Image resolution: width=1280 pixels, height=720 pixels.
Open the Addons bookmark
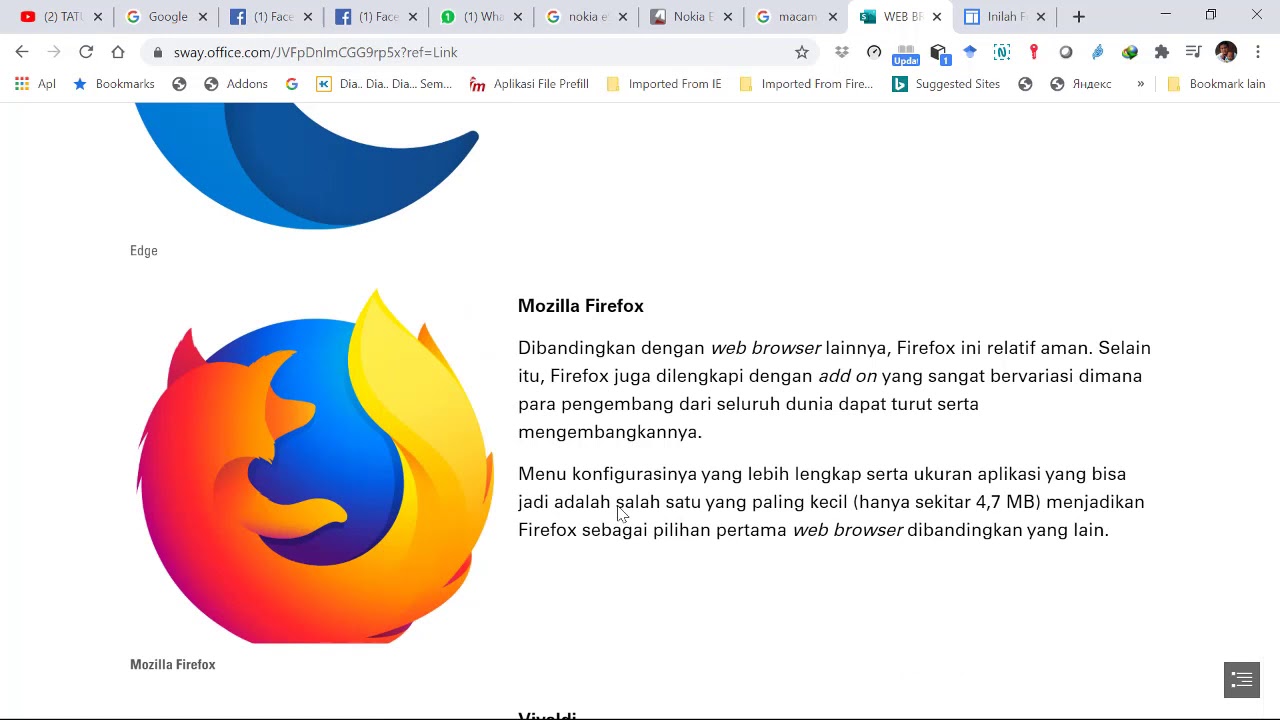click(236, 84)
